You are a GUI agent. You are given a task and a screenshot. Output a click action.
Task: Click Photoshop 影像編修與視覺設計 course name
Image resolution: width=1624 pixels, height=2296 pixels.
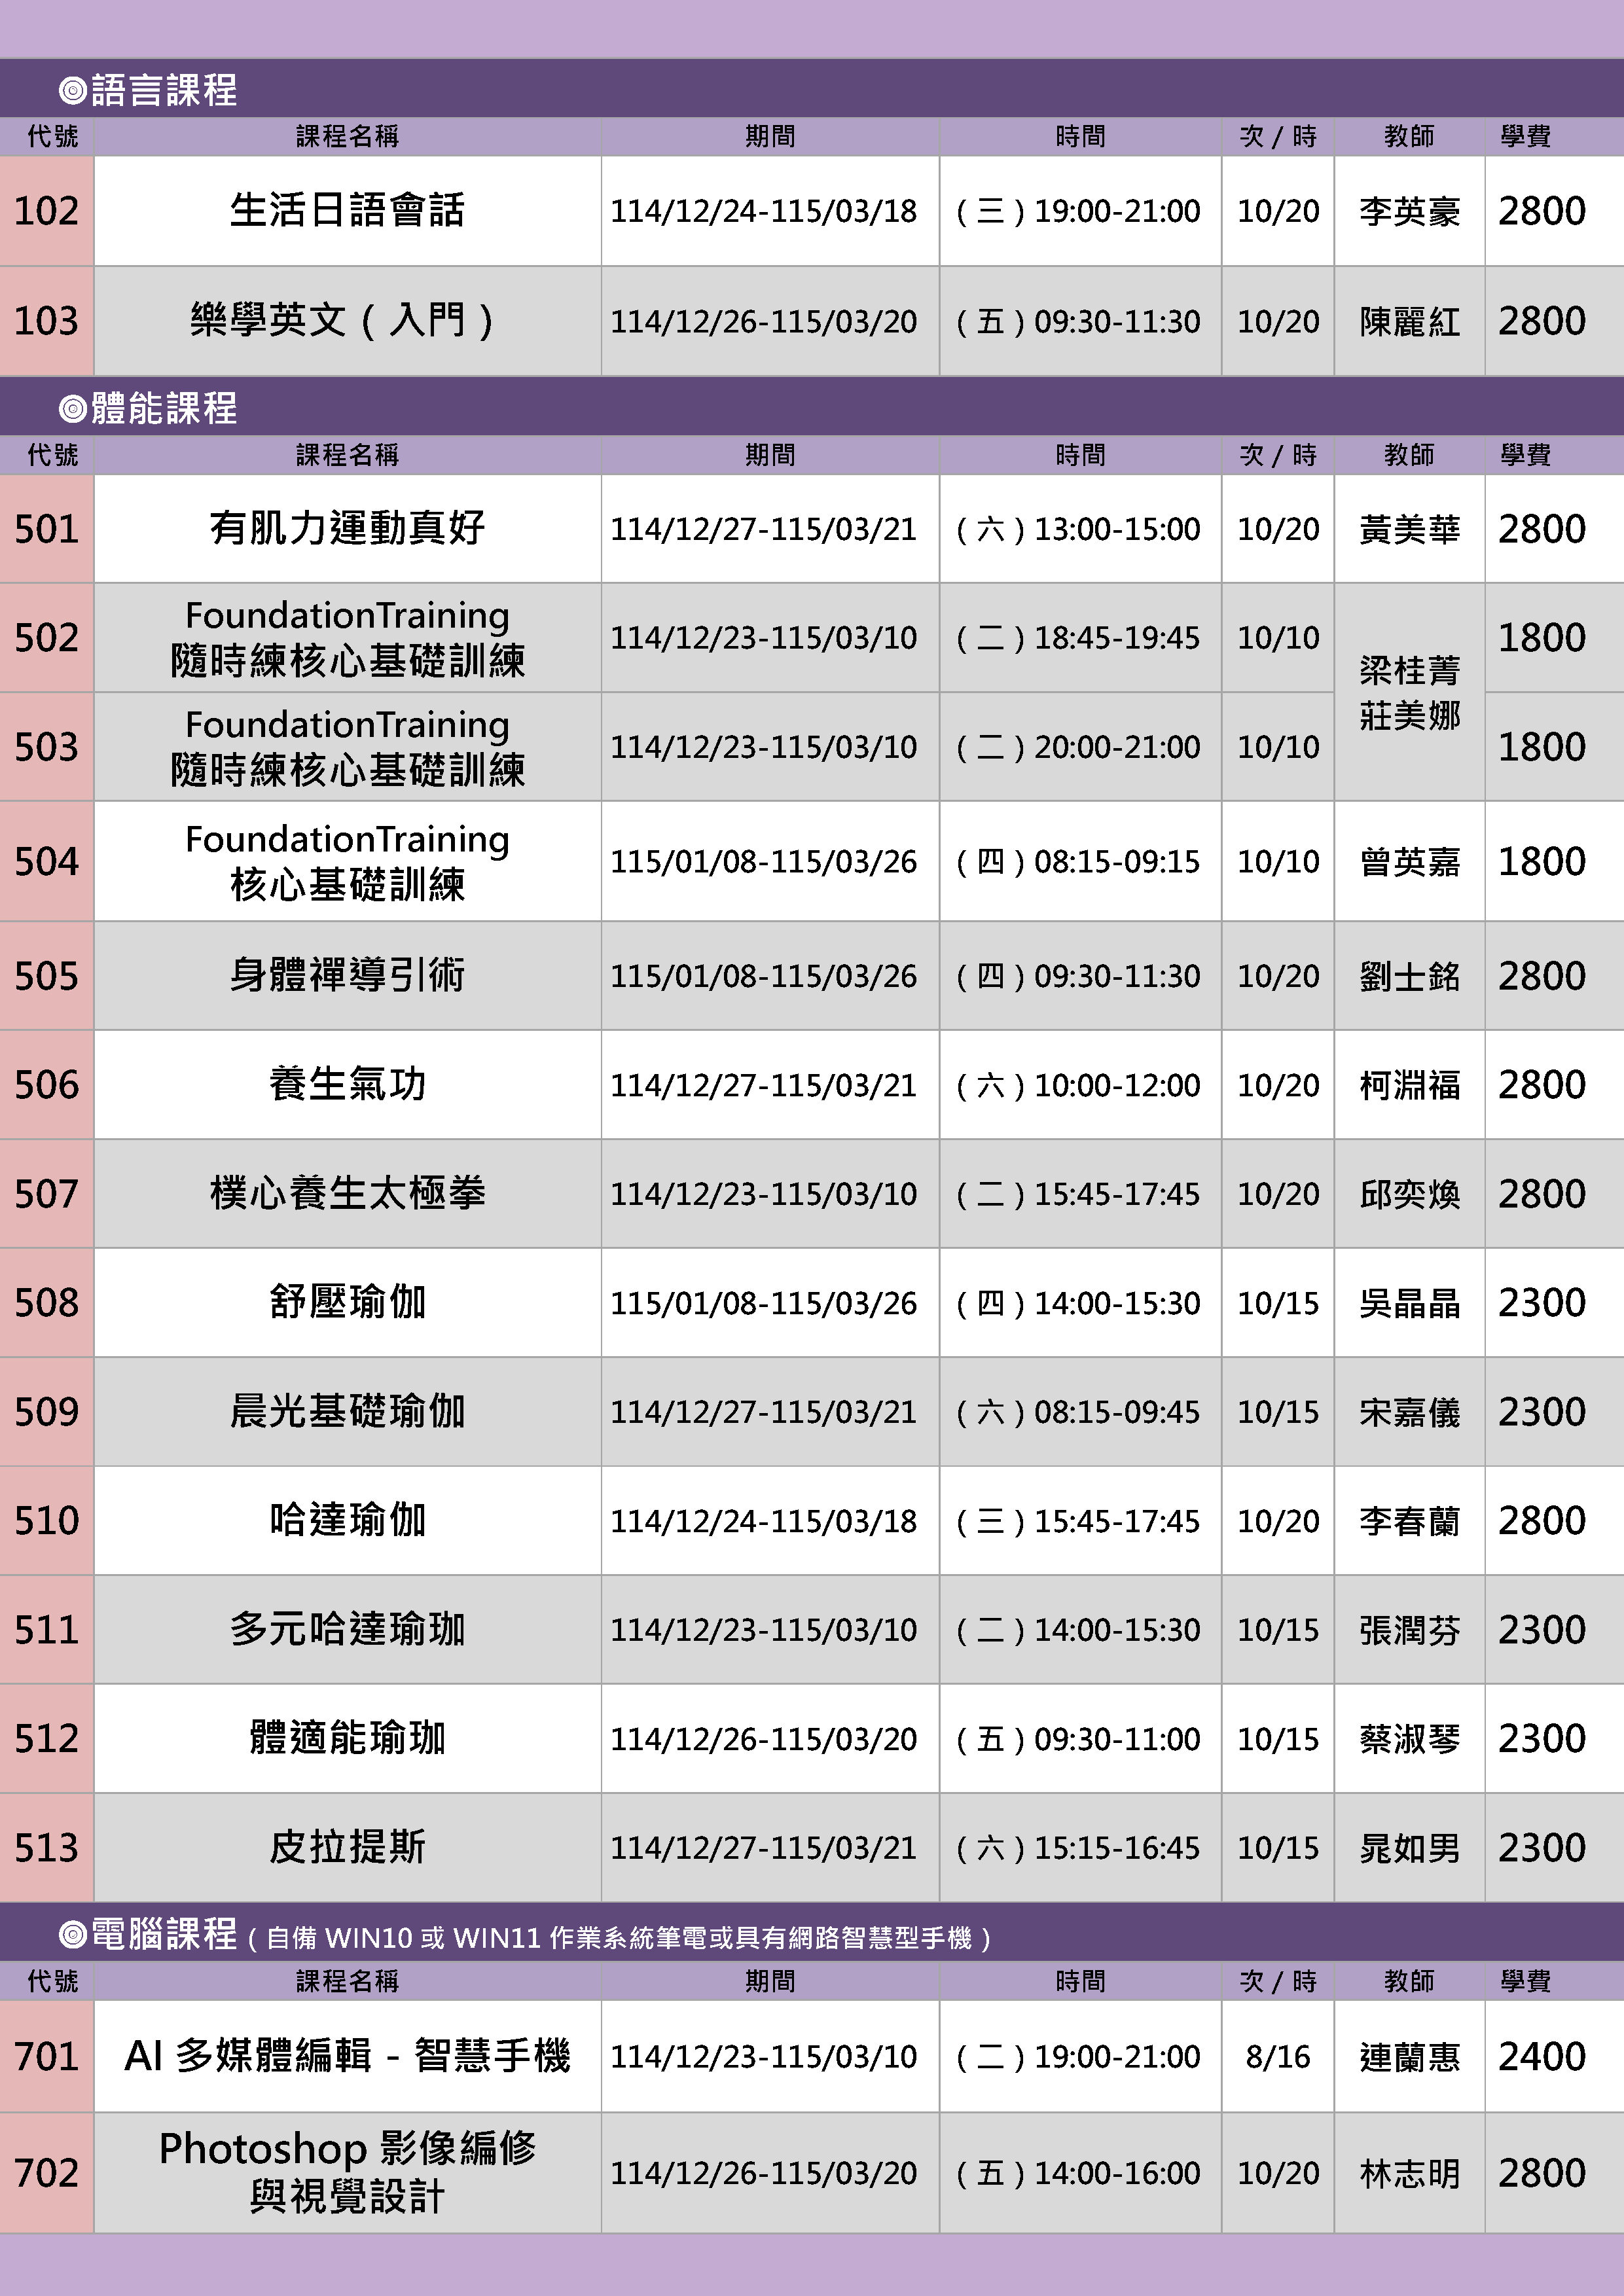tap(347, 2173)
